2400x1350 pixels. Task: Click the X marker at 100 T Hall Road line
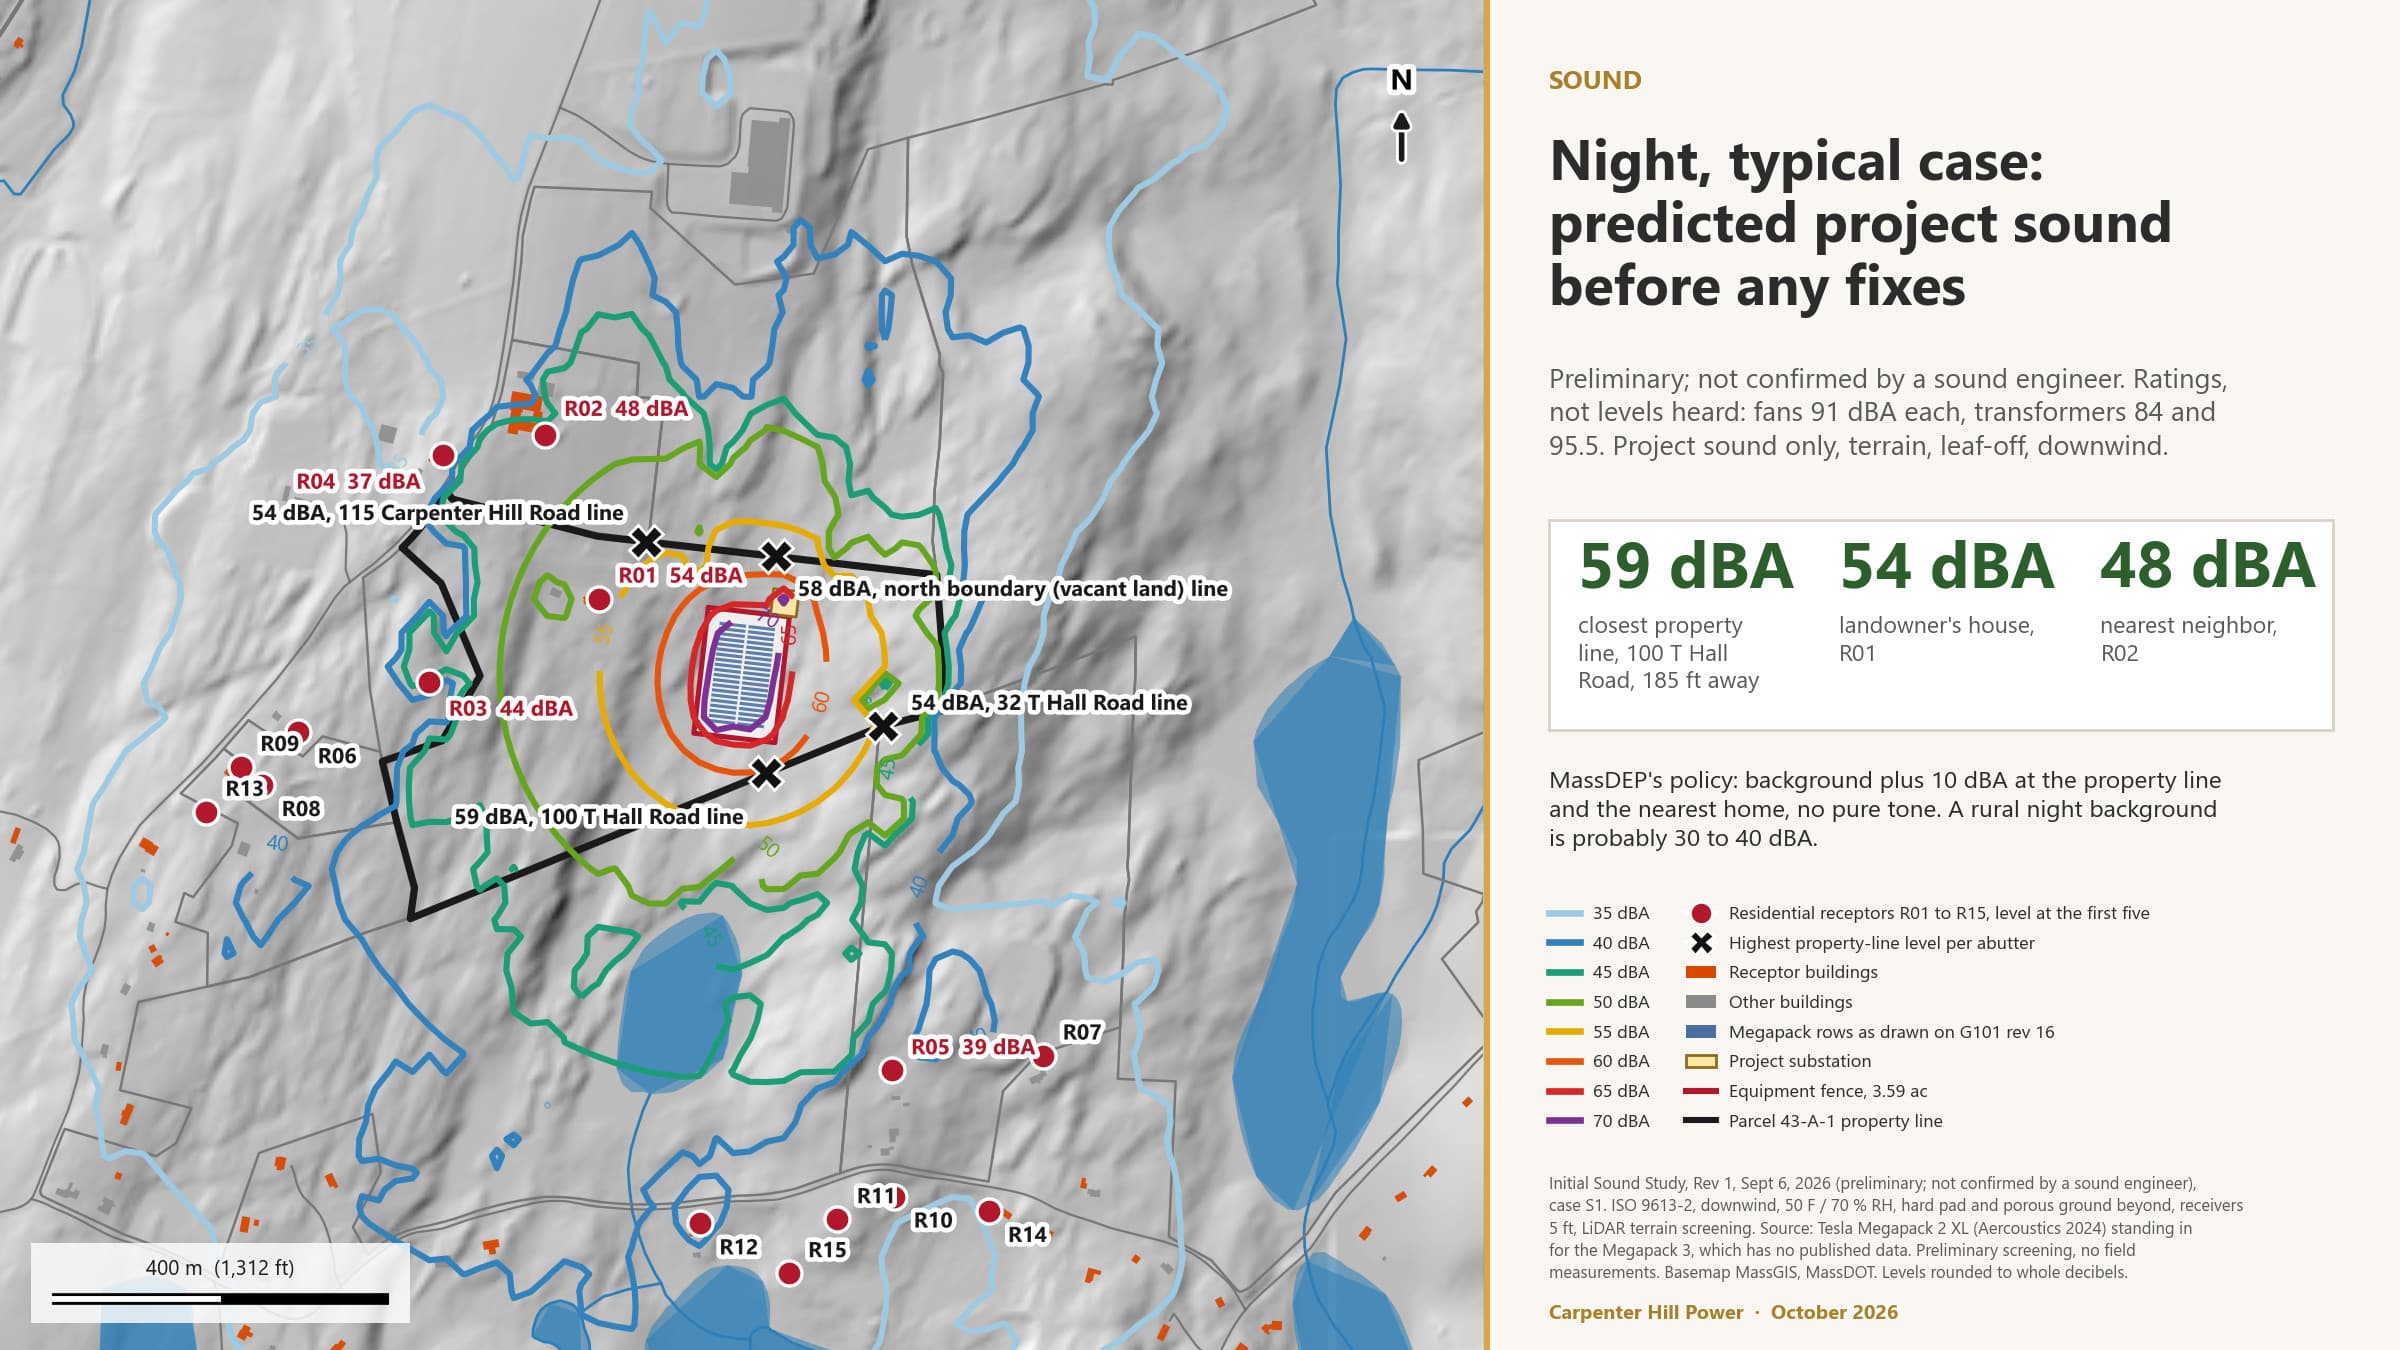(x=766, y=773)
